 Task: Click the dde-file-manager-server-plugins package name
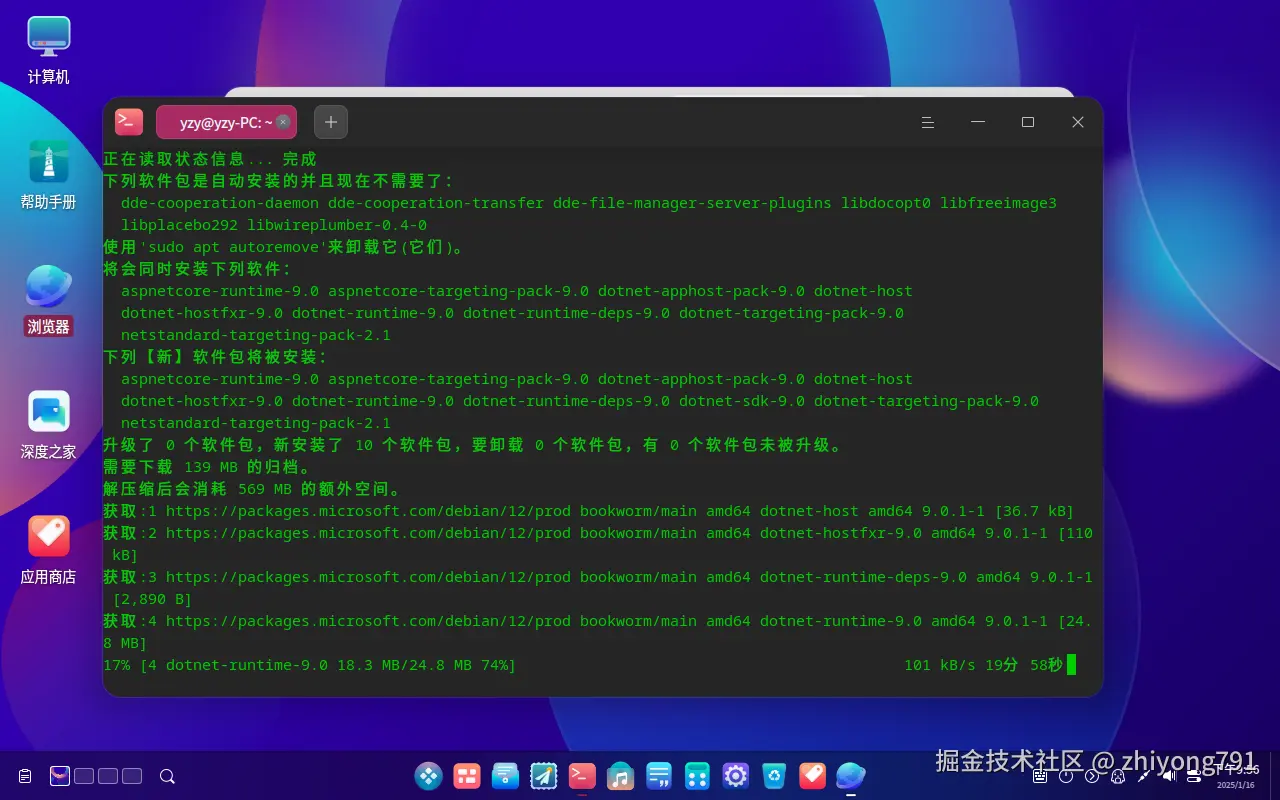(692, 203)
